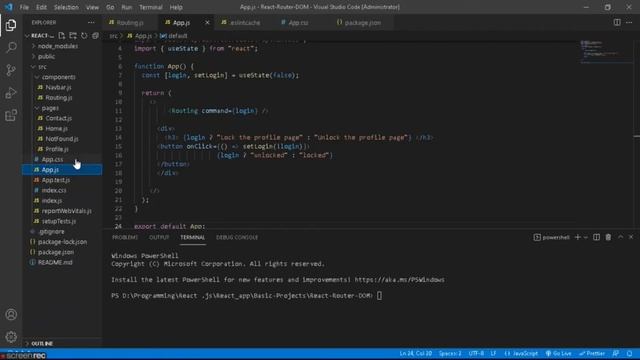
Task: Open the Help menu
Action: 176,7
